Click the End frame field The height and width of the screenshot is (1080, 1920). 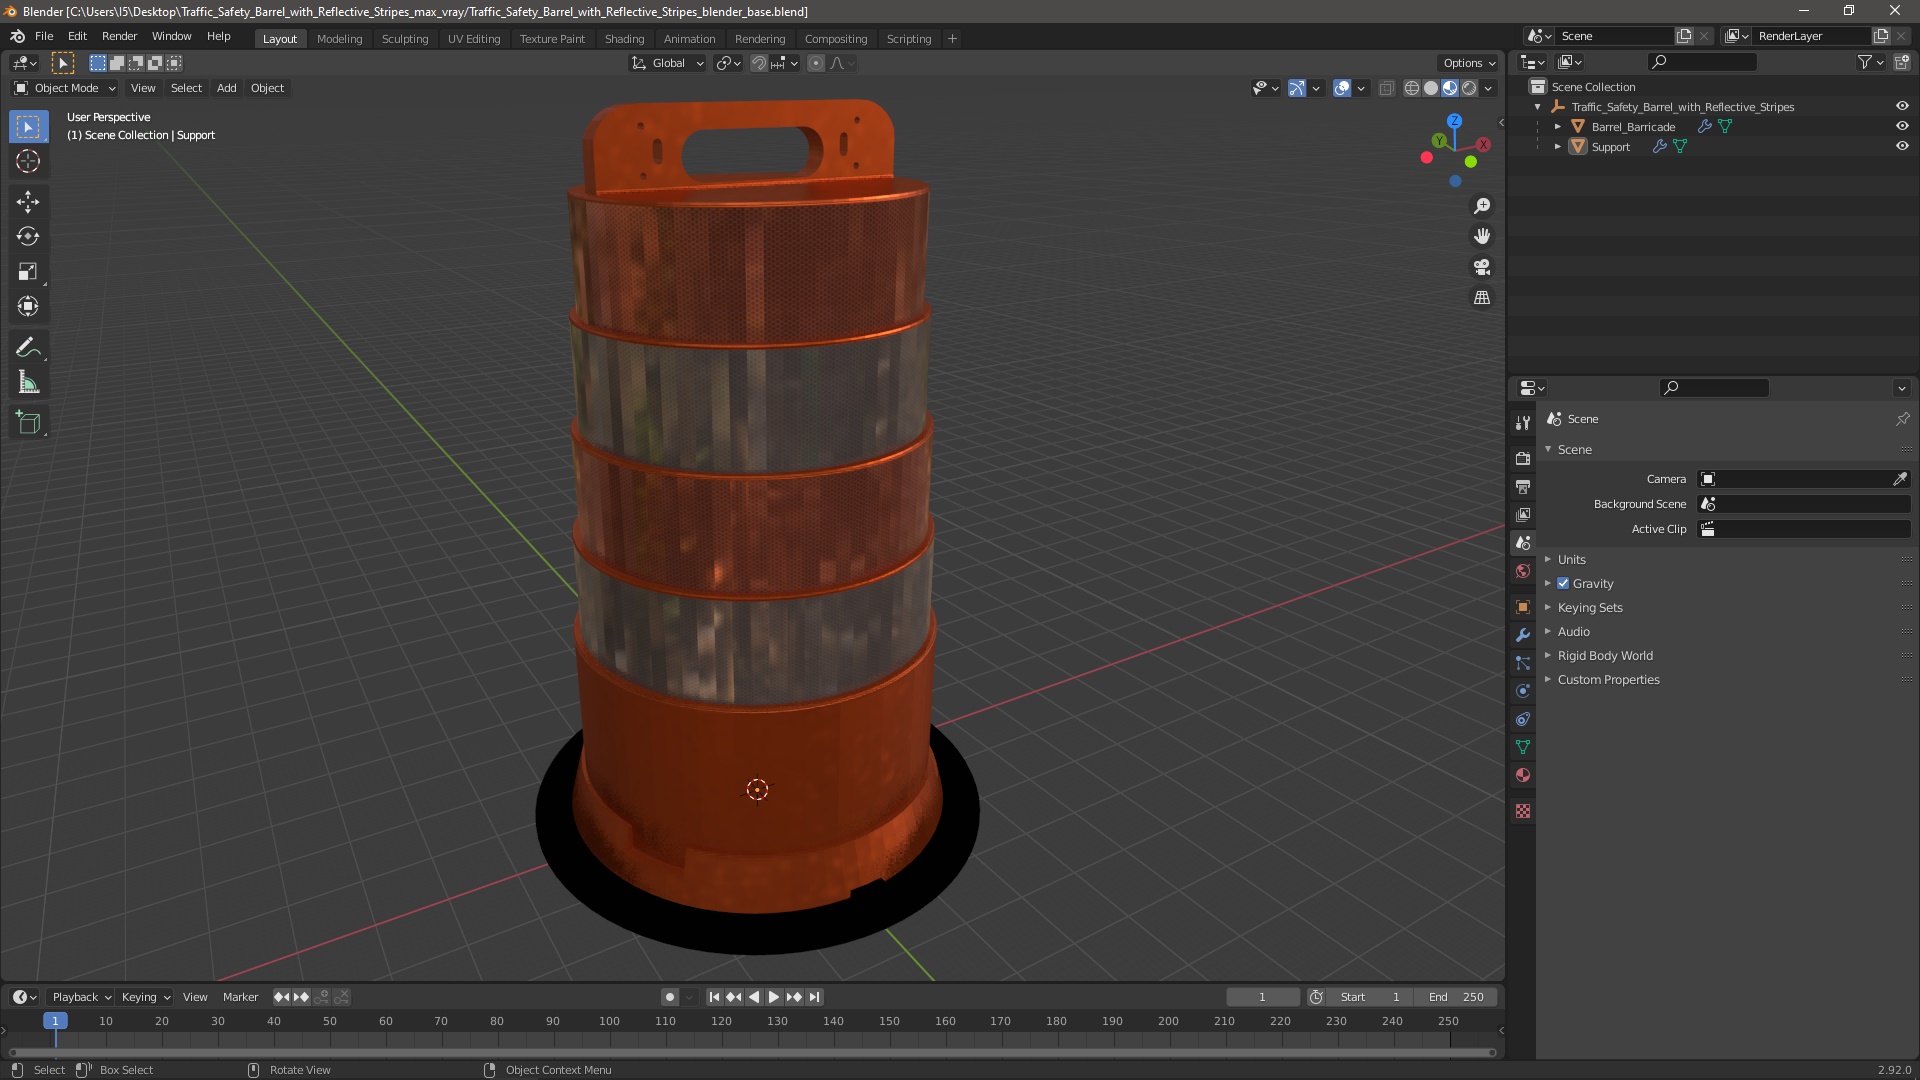pyautogui.click(x=1456, y=997)
